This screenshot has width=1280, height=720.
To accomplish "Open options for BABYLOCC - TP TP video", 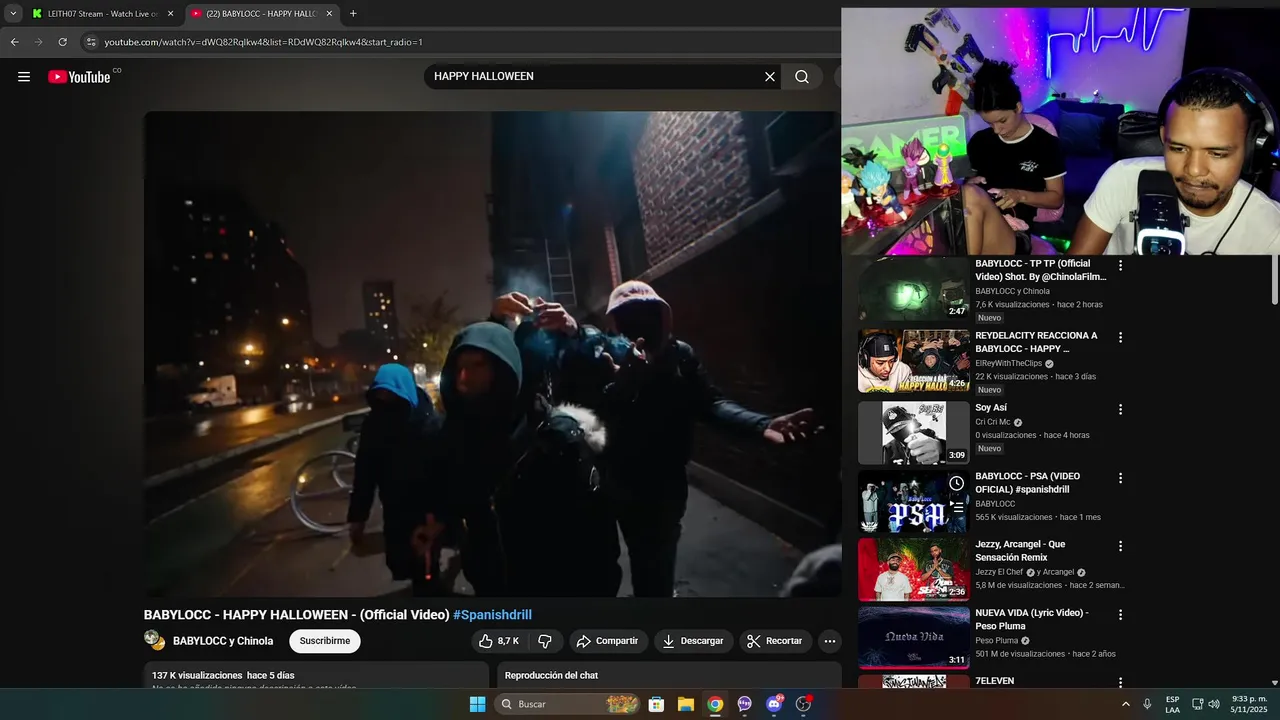I will 1120,266.
